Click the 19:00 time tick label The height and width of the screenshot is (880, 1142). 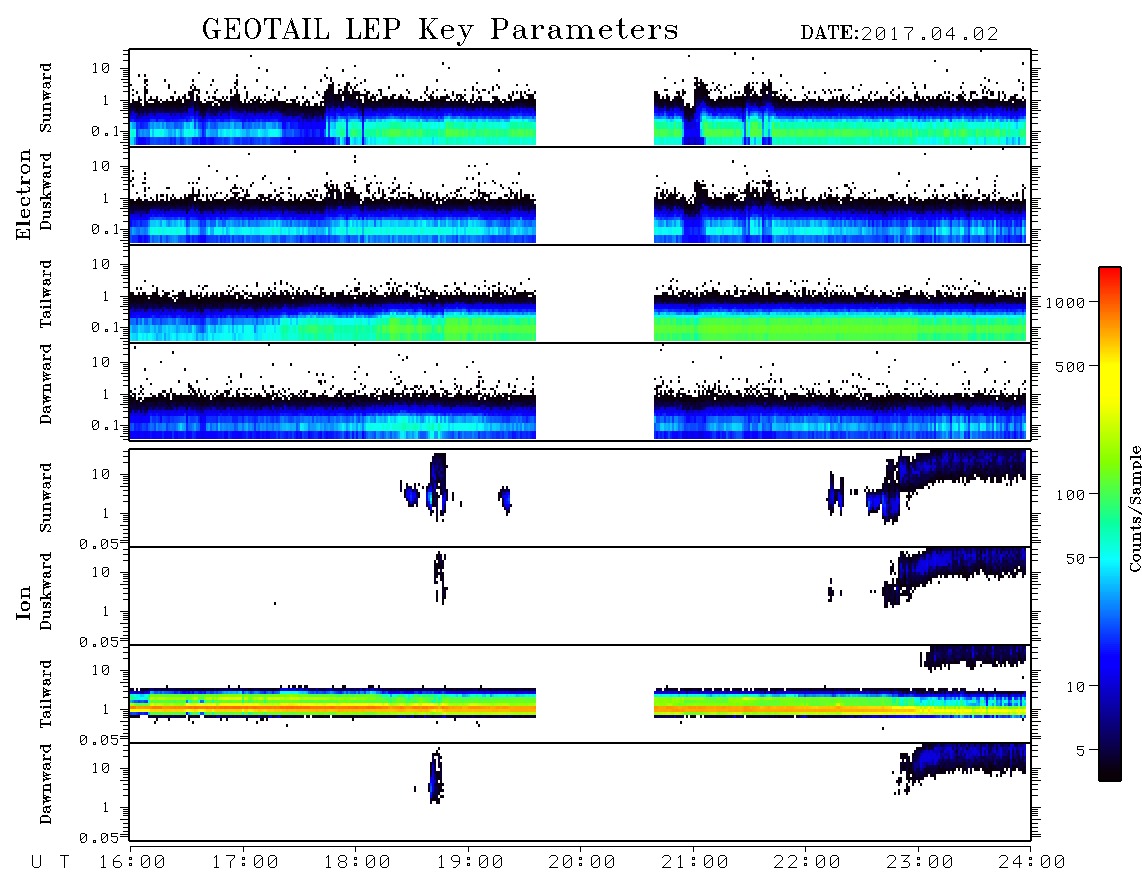(x=470, y=862)
